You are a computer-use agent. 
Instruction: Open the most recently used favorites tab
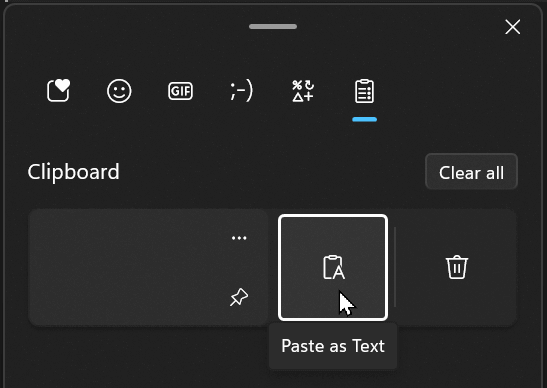click(59, 91)
